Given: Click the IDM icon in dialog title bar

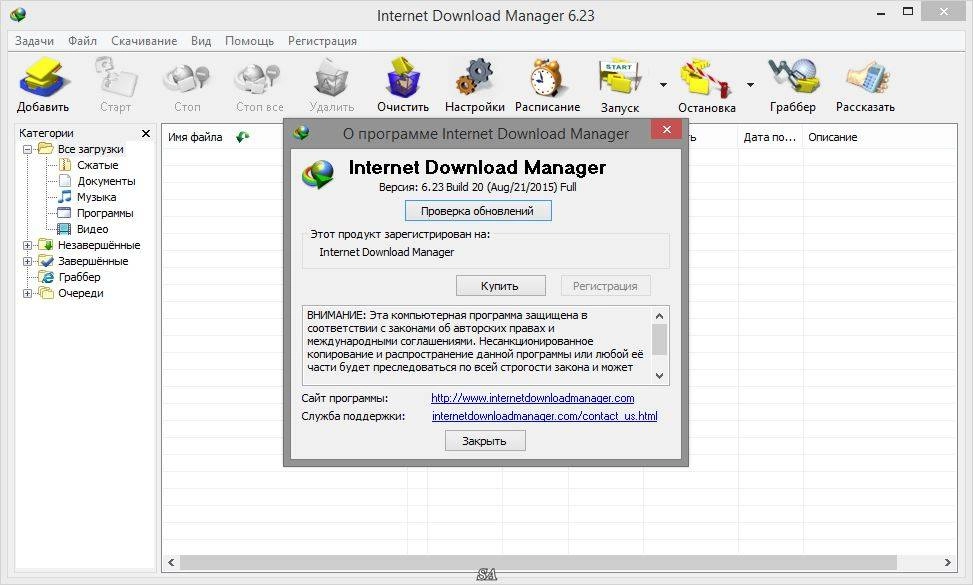Looking at the screenshot, I should pos(302,133).
